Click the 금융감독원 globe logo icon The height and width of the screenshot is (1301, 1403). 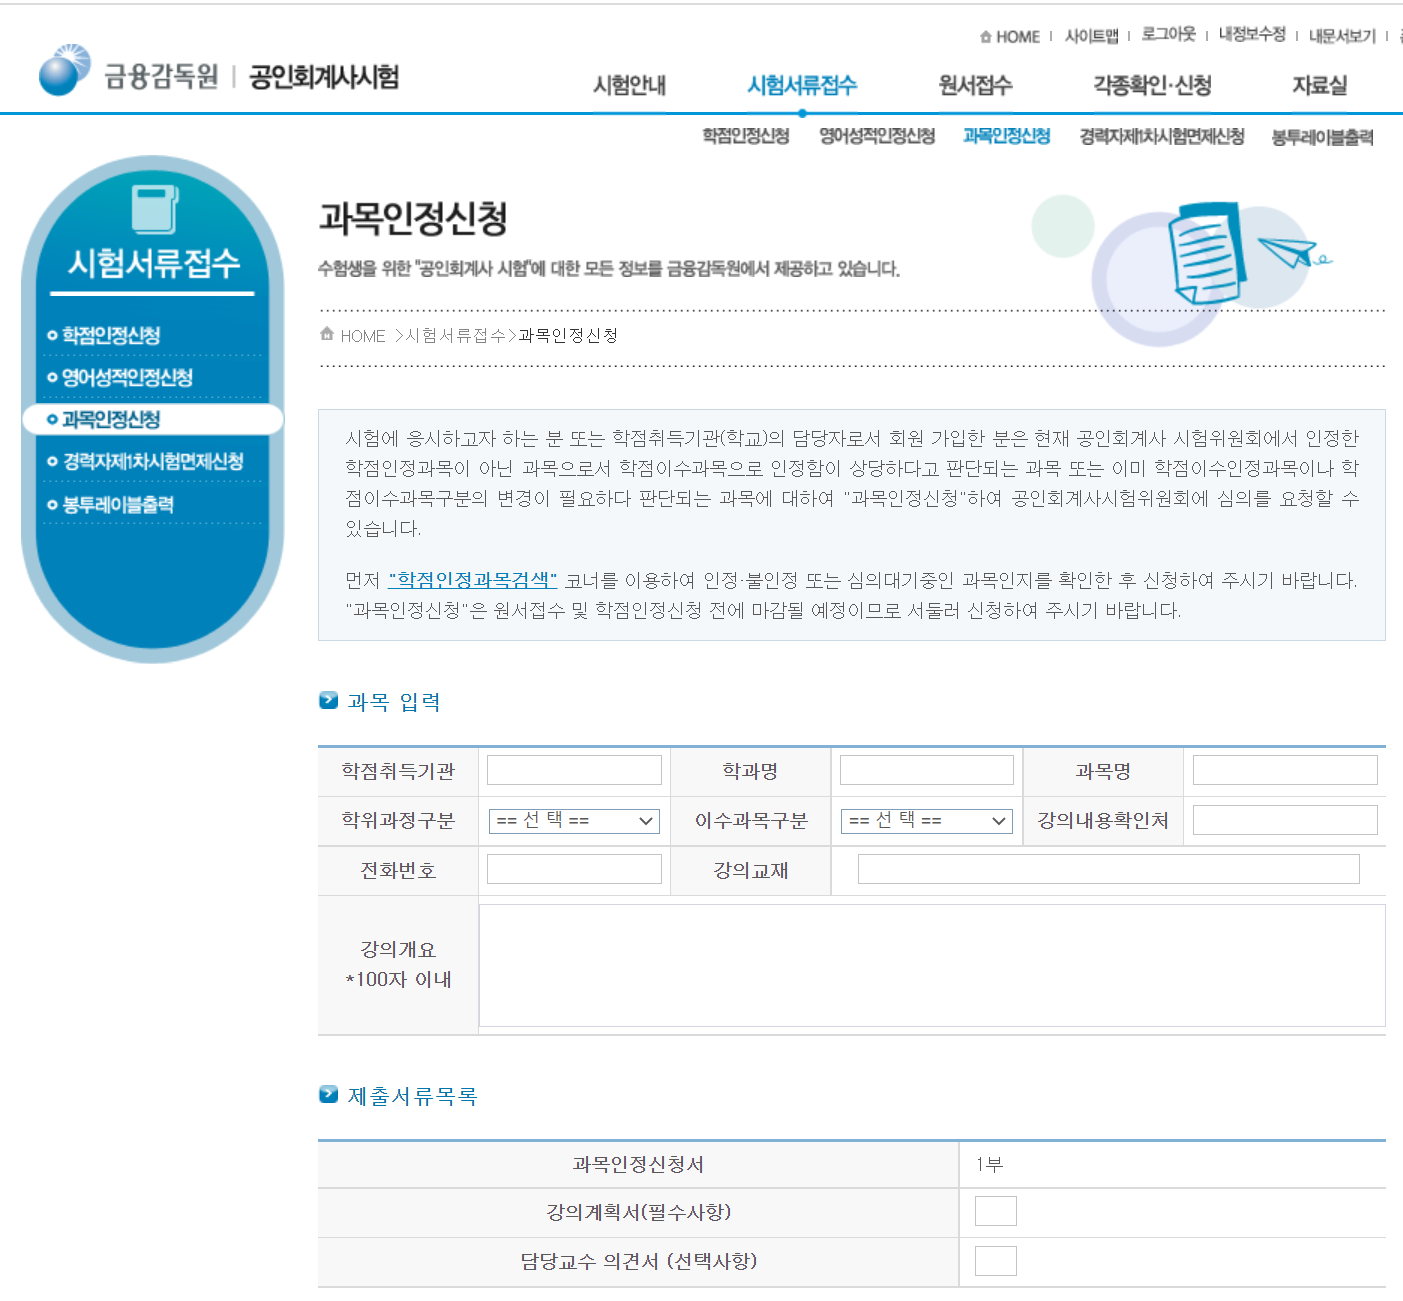click(x=65, y=70)
